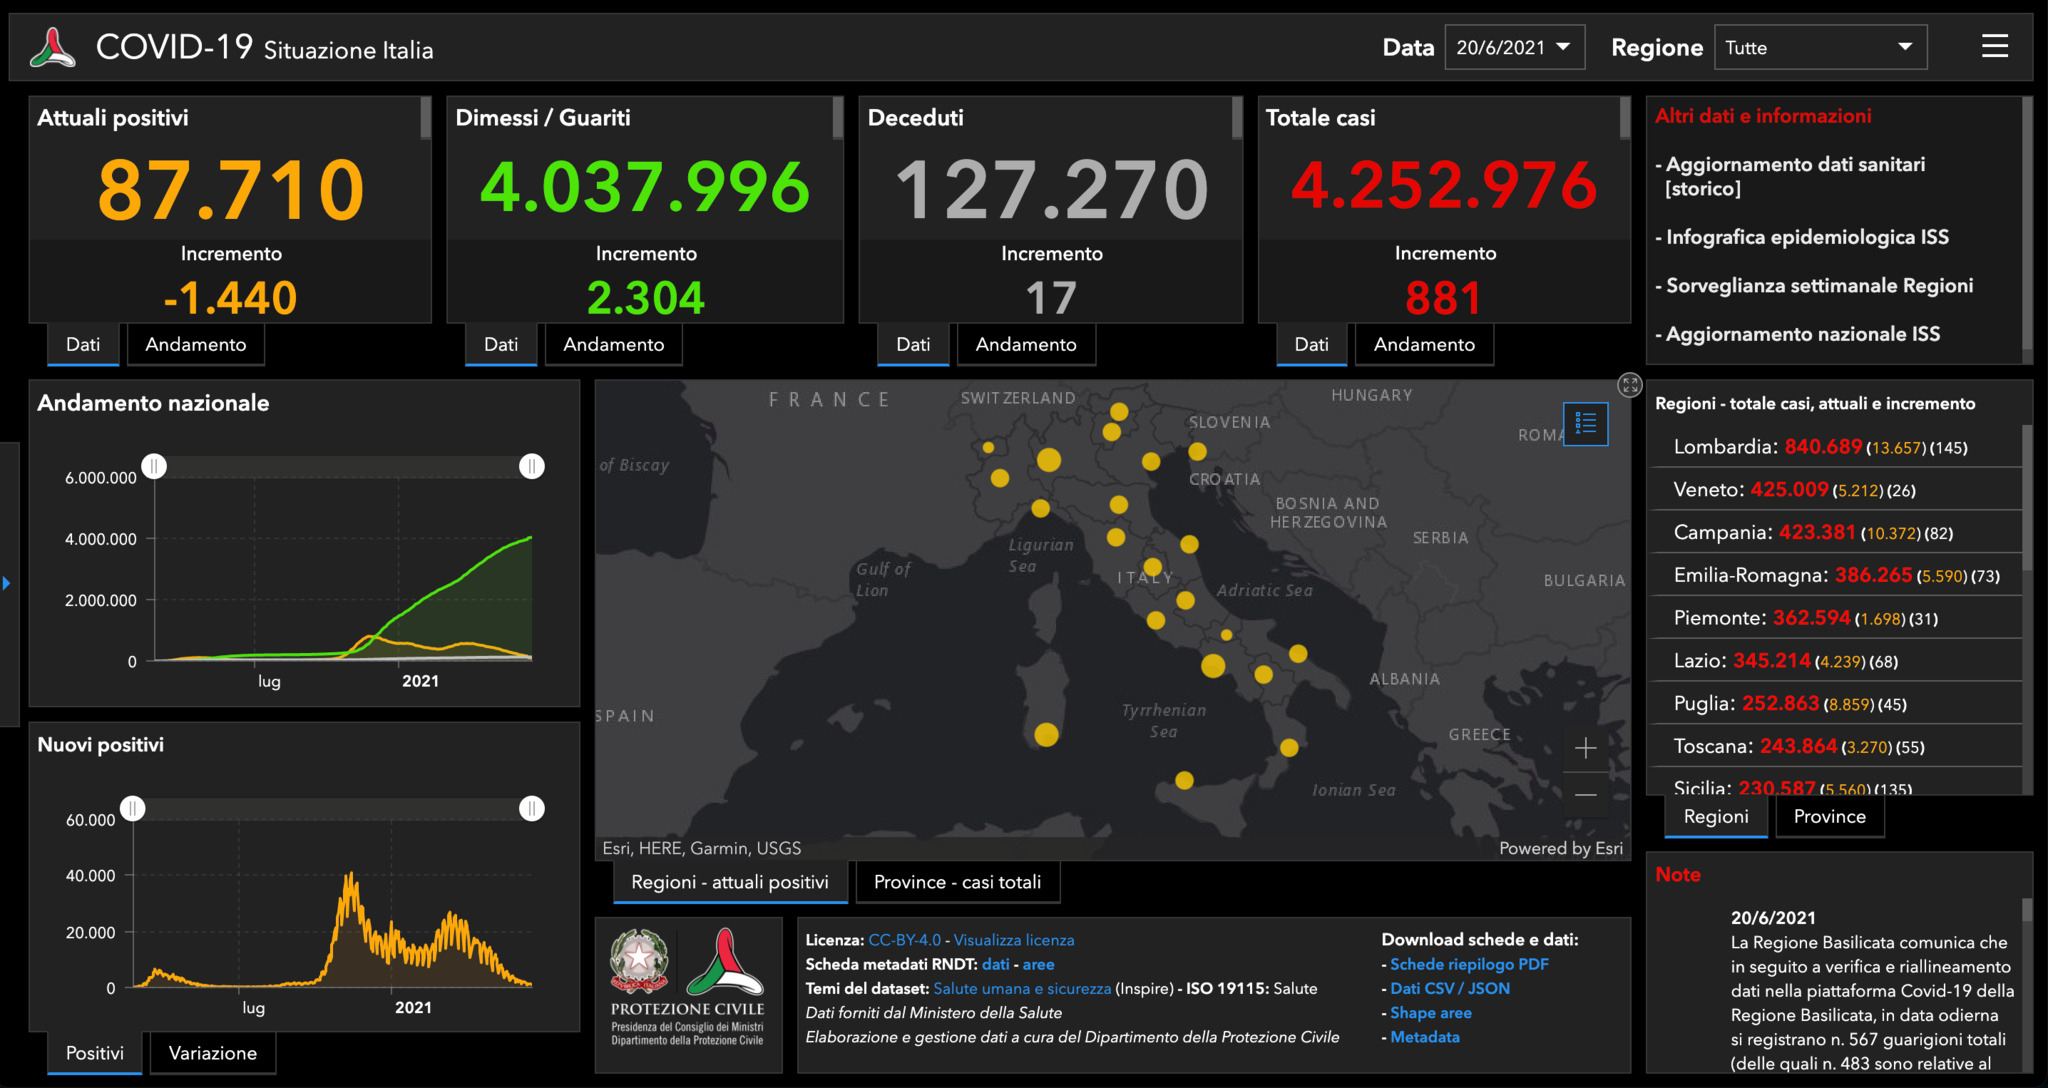Screen dimensions: 2048x1088
Task: Select the Province tab in regions list
Action: [x=1829, y=817]
